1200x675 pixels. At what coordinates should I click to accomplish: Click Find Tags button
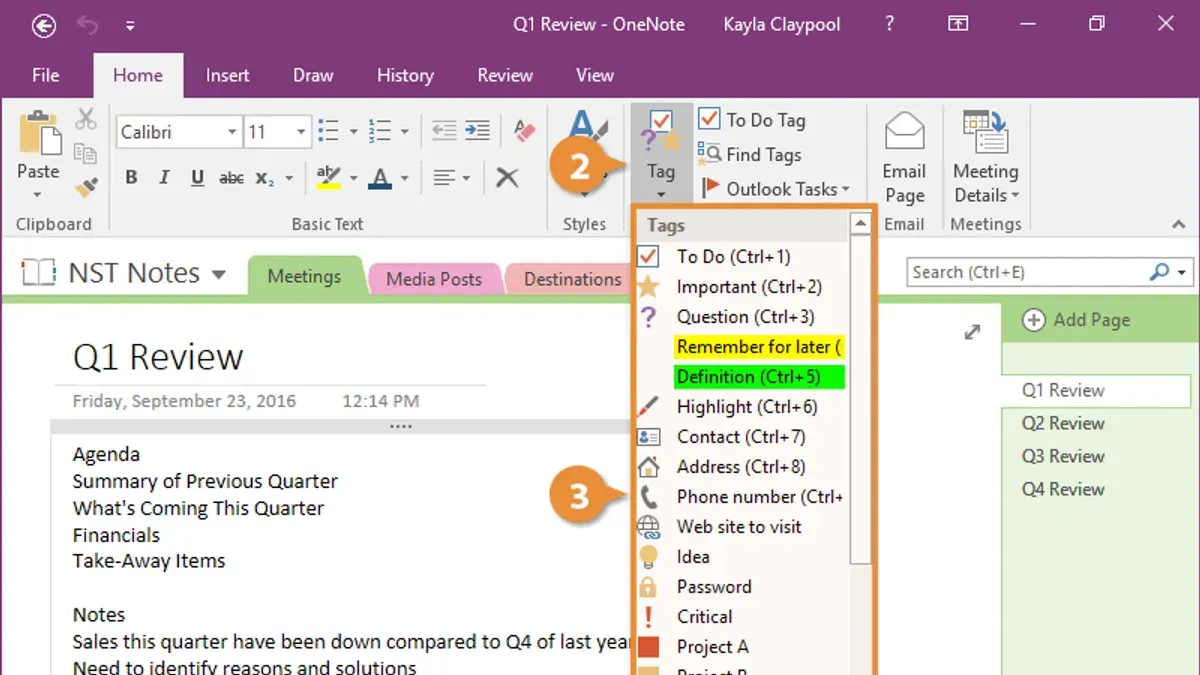(x=750, y=154)
